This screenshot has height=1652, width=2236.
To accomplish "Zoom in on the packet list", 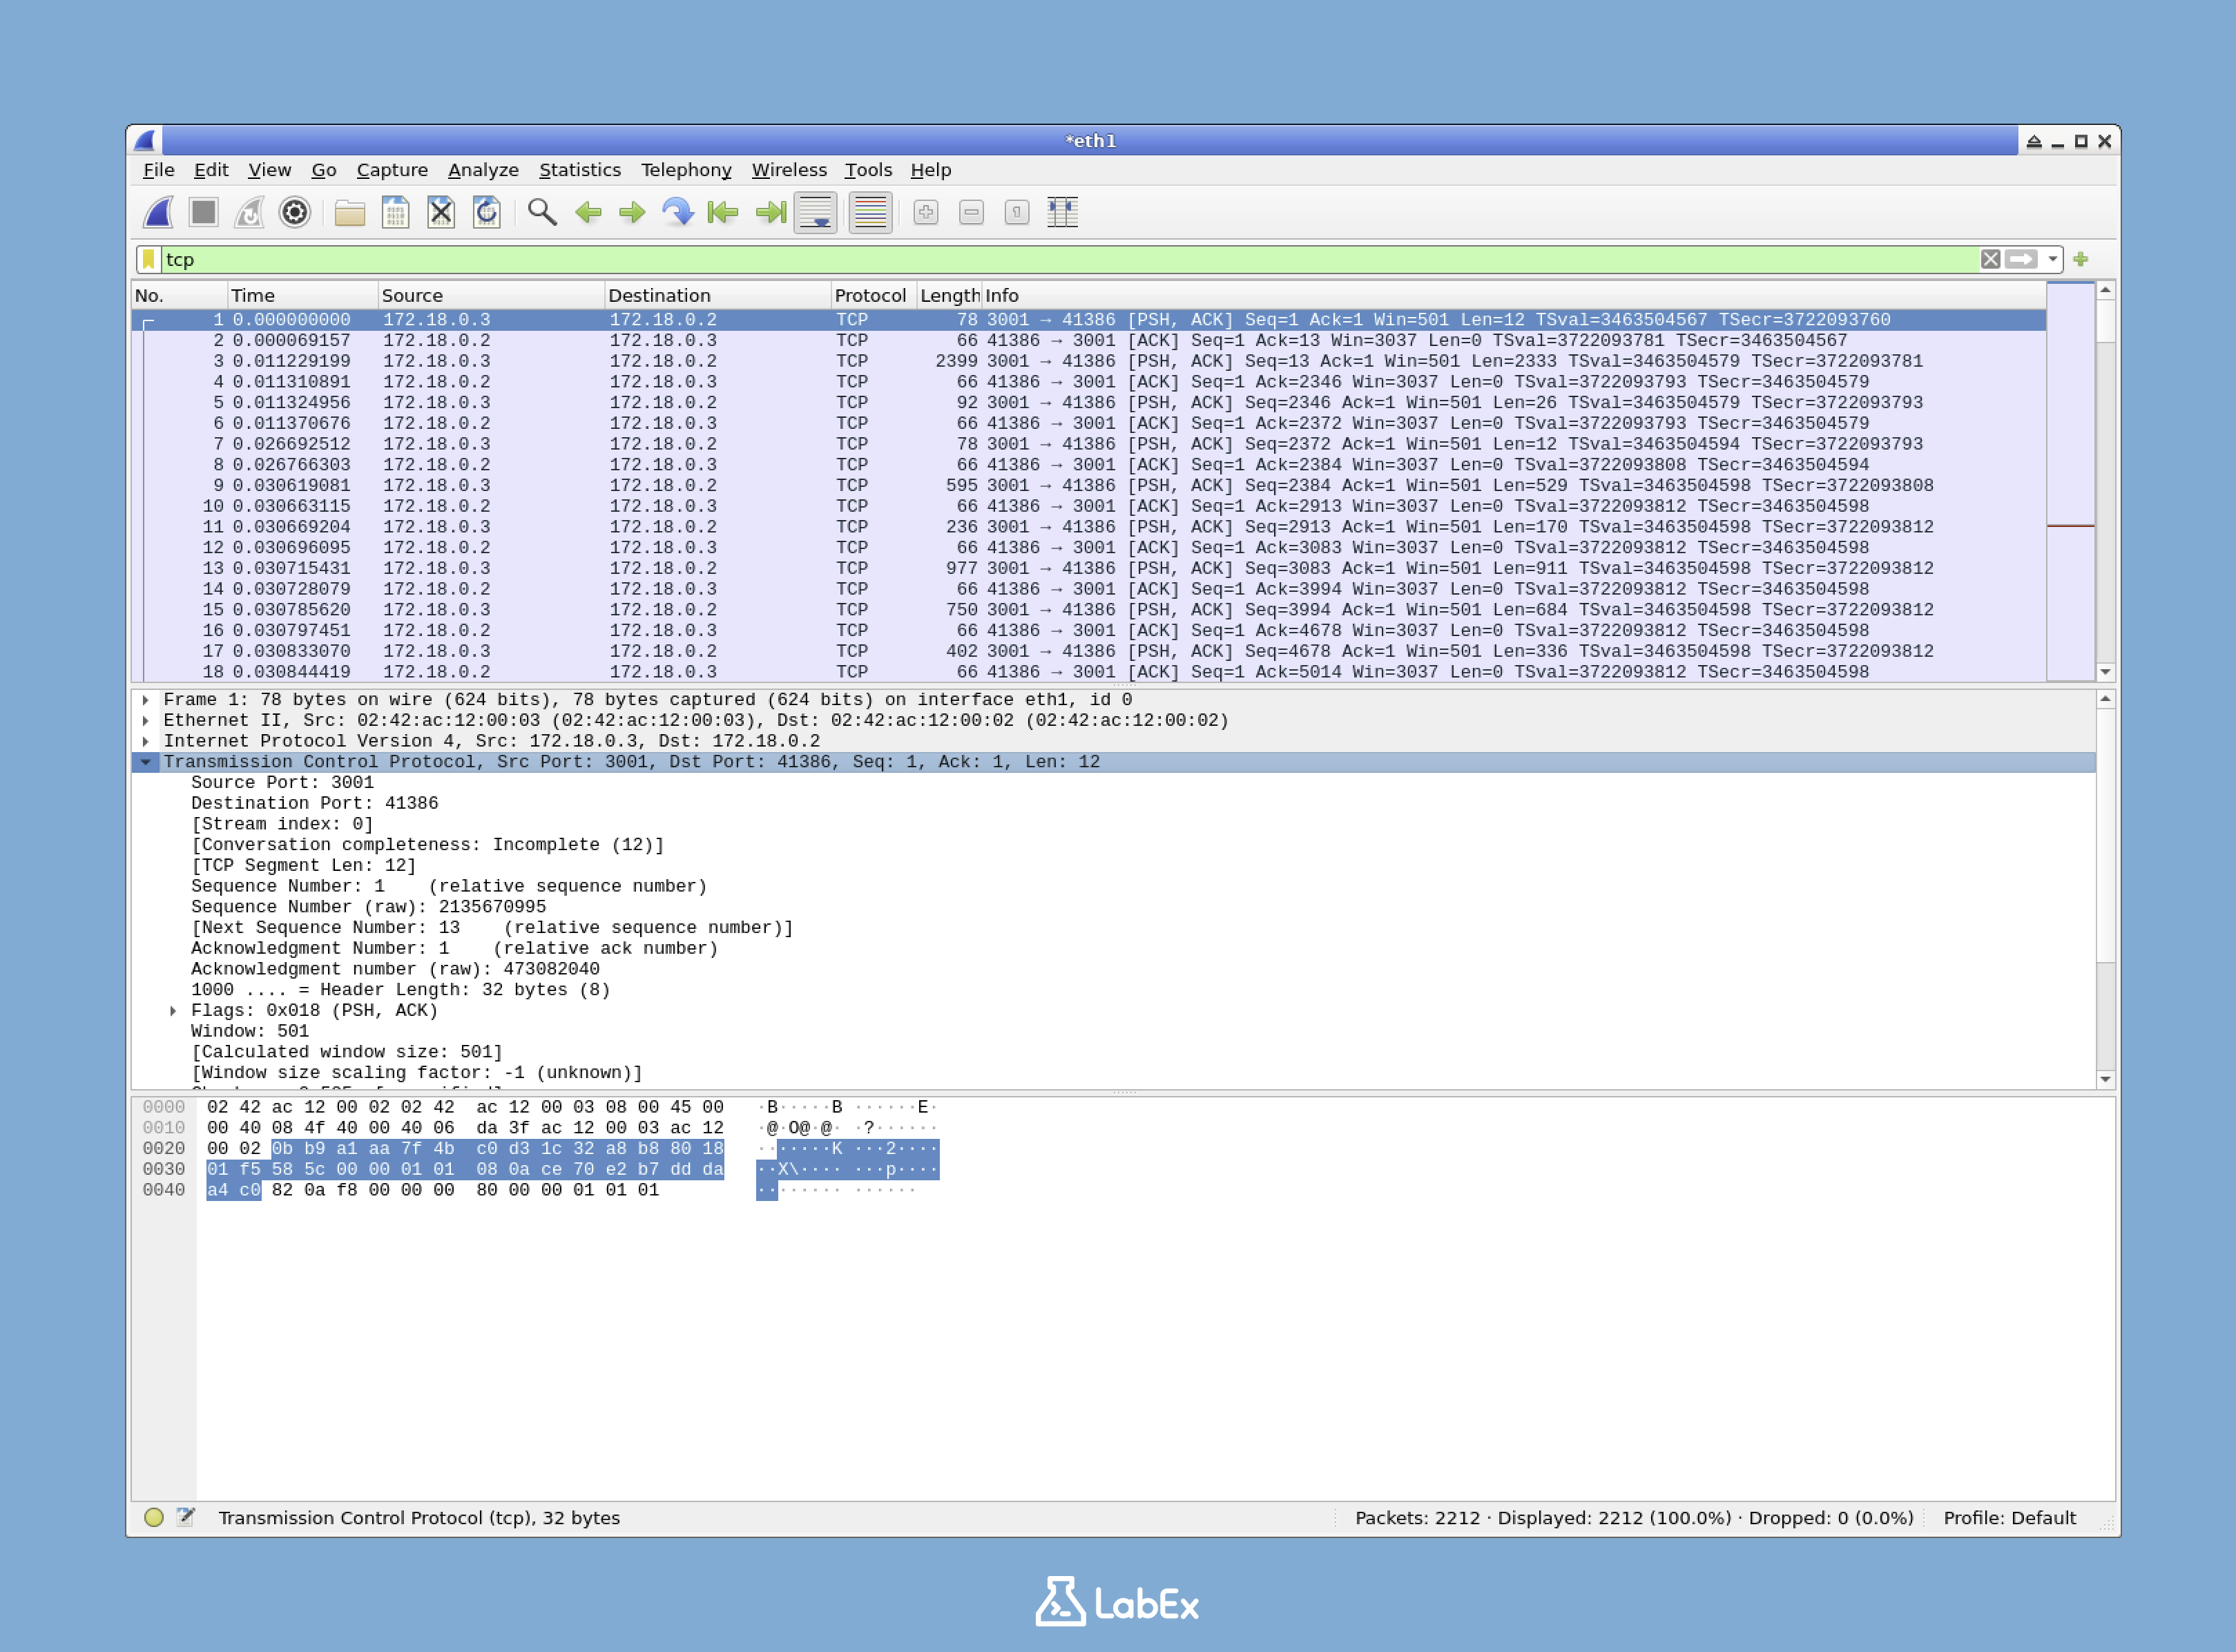I will point(925,212).
